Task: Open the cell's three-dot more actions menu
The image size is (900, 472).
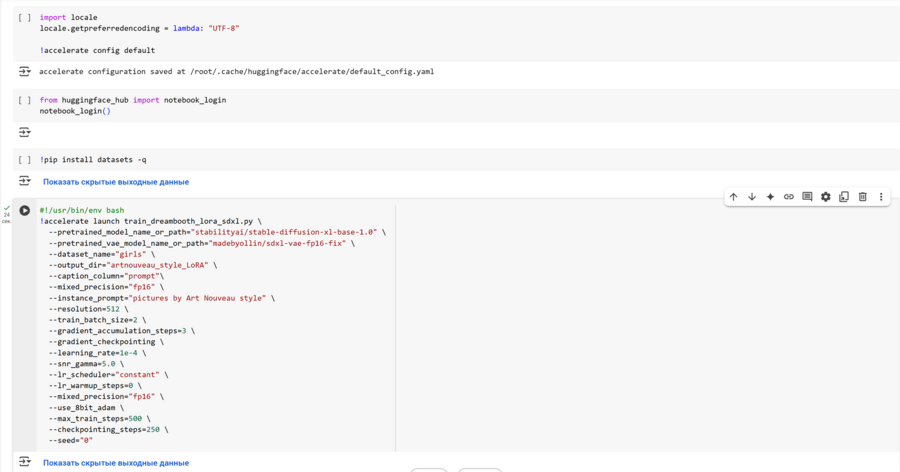Action: 881,197
